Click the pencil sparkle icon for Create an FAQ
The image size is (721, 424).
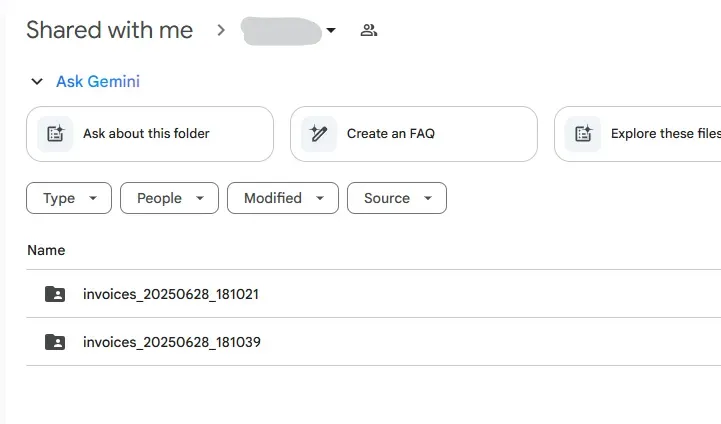pyautogui.click(x=320, y=134)
